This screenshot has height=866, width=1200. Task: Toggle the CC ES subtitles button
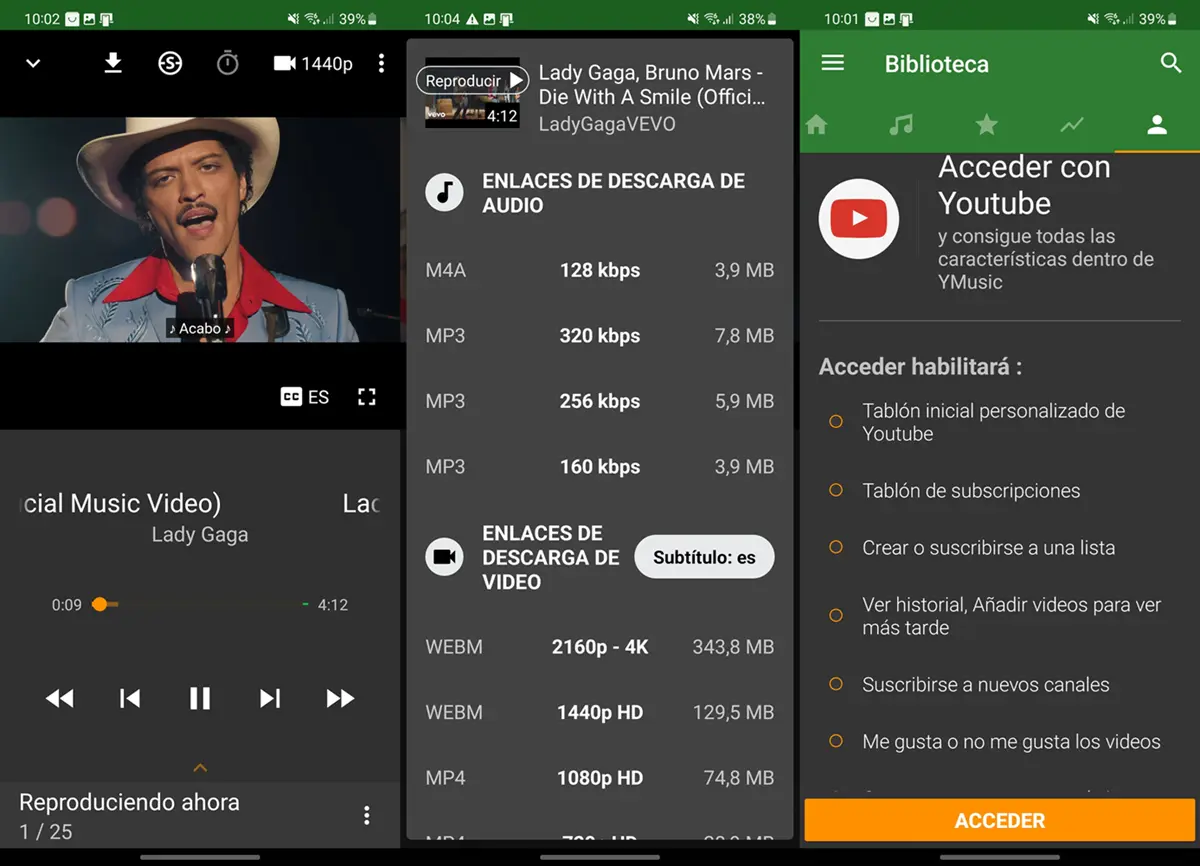pos(305,397)
